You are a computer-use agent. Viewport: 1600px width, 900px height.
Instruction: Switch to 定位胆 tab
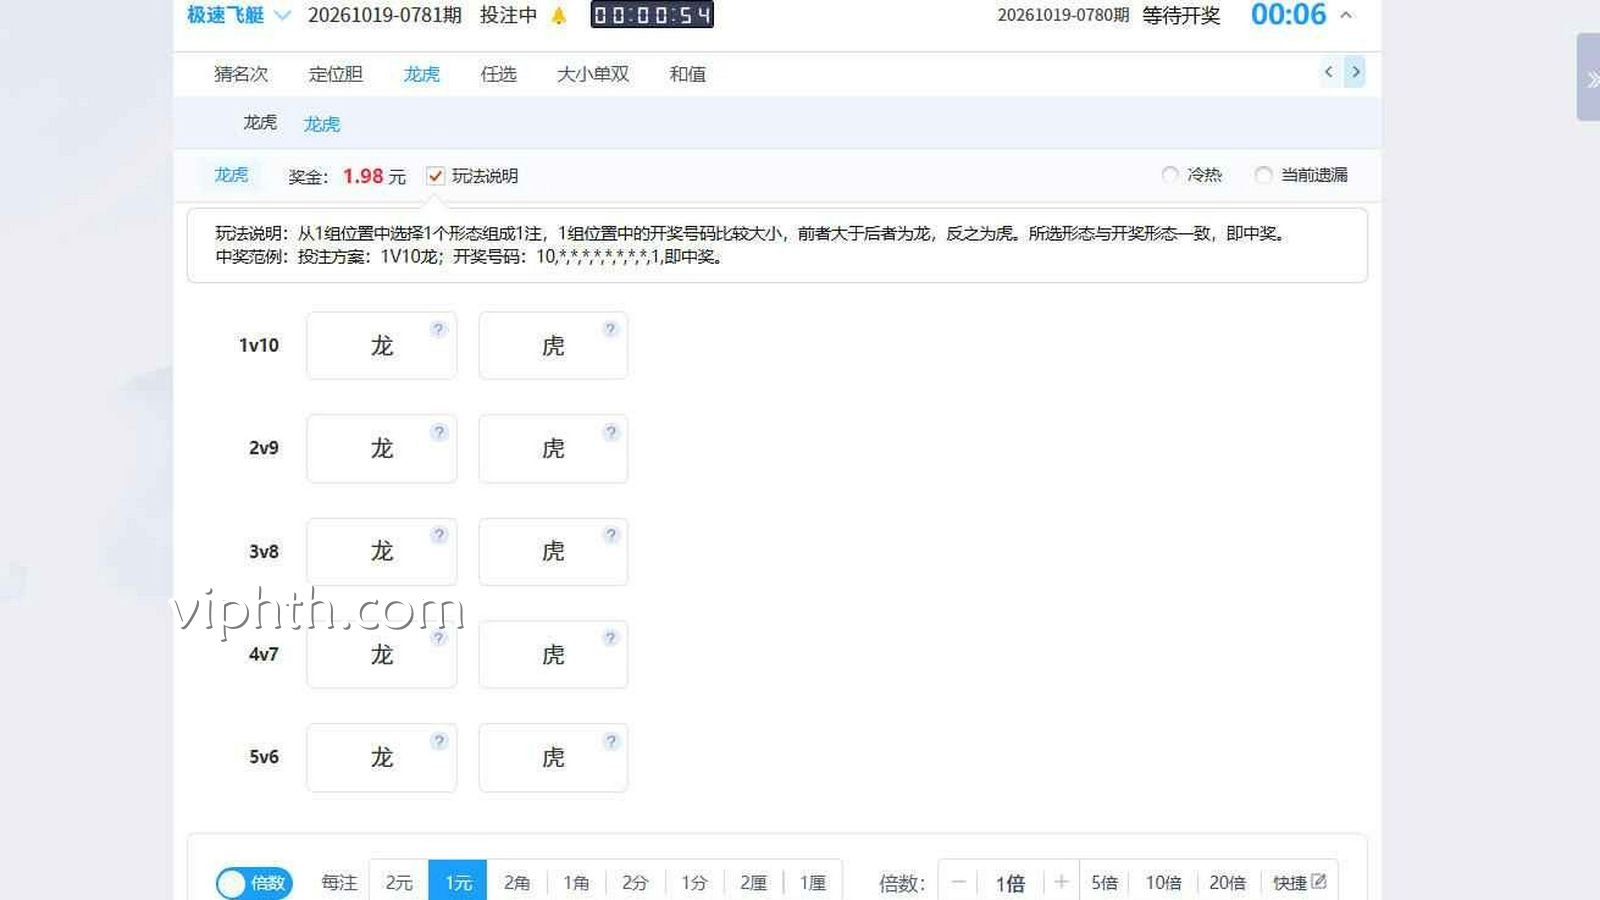336,74
